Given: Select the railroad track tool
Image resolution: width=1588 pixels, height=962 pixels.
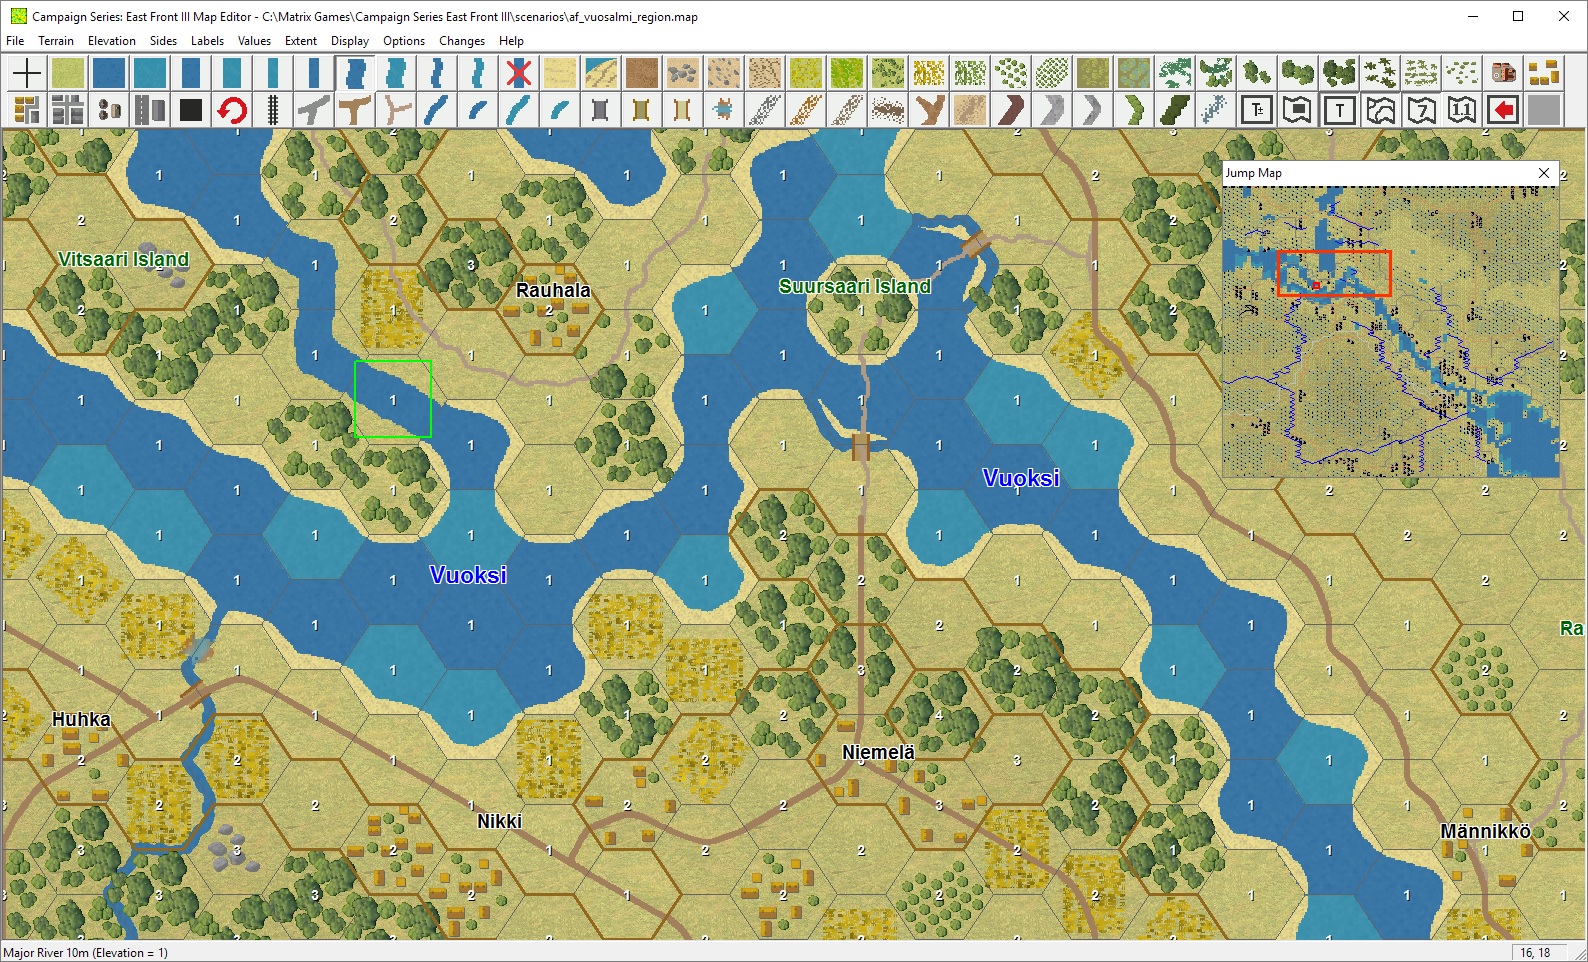Looking at the screenshot, I should pyautogui.click(x=273, y=109).
